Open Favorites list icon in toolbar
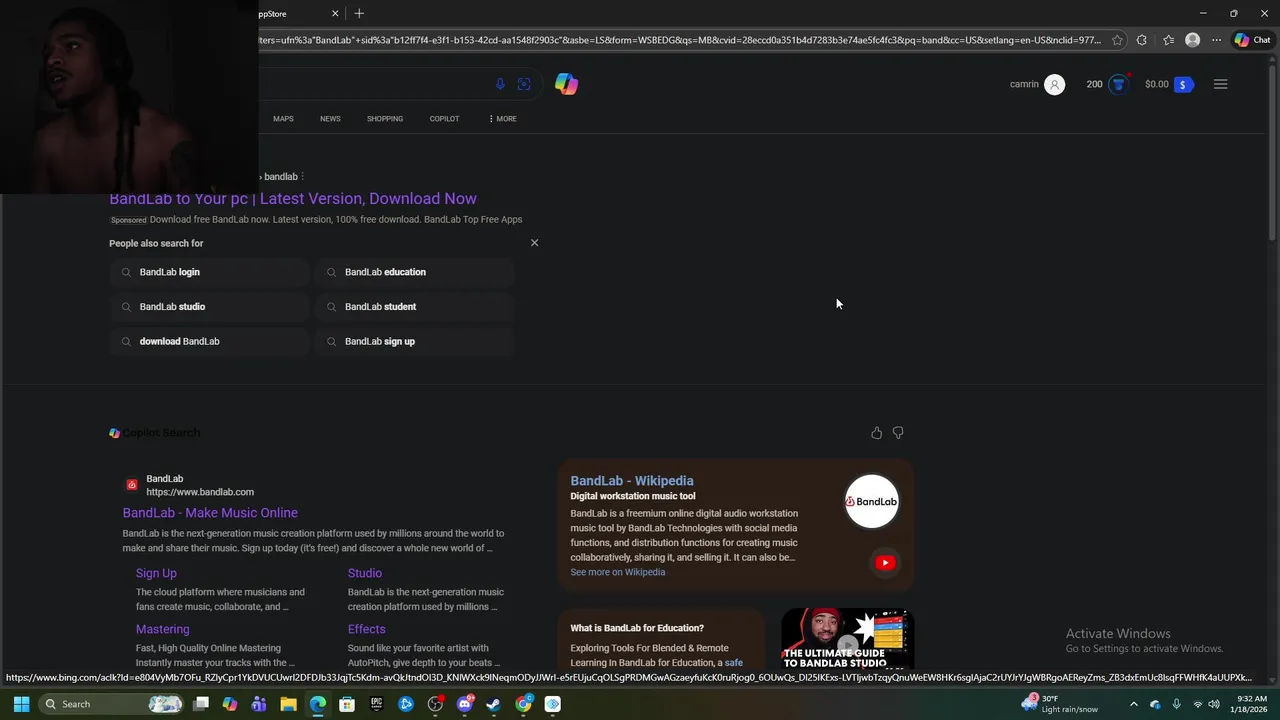The height and width of the screenshot is (720, 1280). click(x=1168, y=40)
